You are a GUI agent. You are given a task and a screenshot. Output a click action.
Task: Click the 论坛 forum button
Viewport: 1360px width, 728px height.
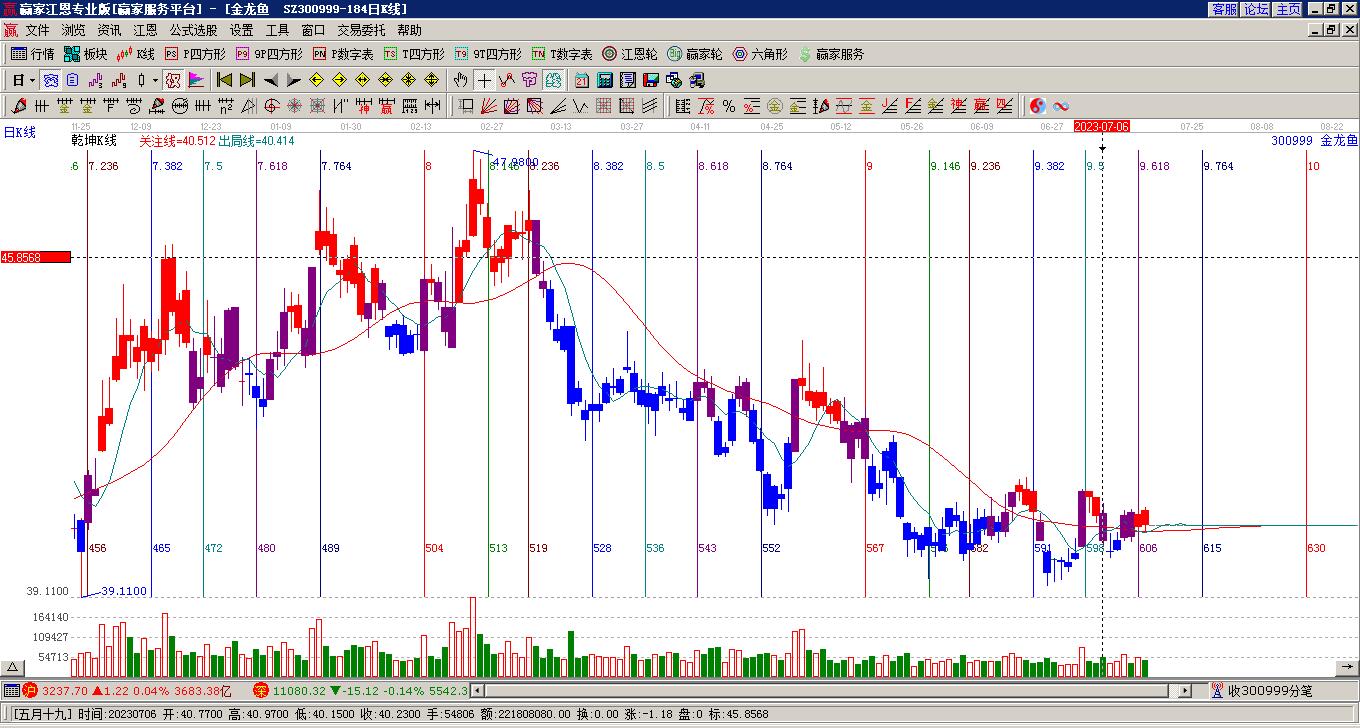pyautogui.click(x=1256, y=9)
